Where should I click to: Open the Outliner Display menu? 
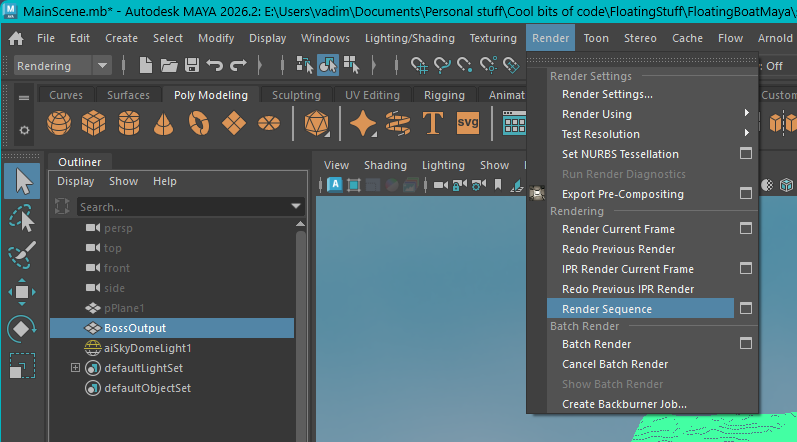tap(75, 181)
